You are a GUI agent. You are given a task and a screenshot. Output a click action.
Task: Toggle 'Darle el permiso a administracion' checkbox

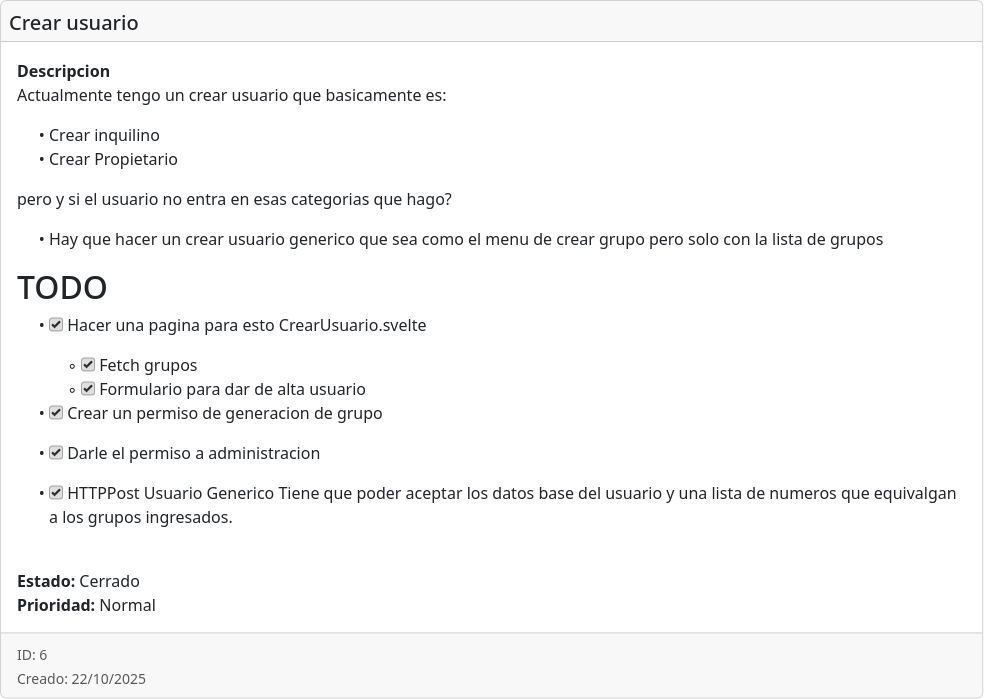coord(56,453)
